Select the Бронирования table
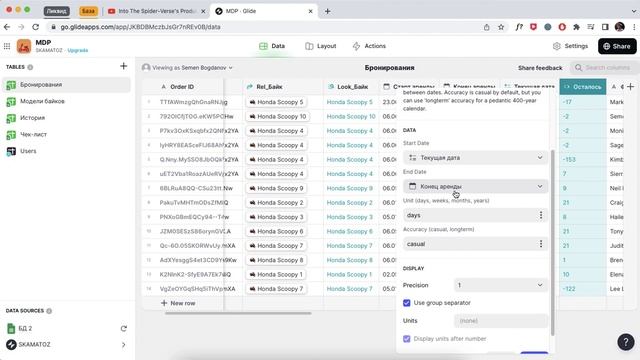Image resolution: width=640 pixels, height=360 pixels. coord(67,85)
